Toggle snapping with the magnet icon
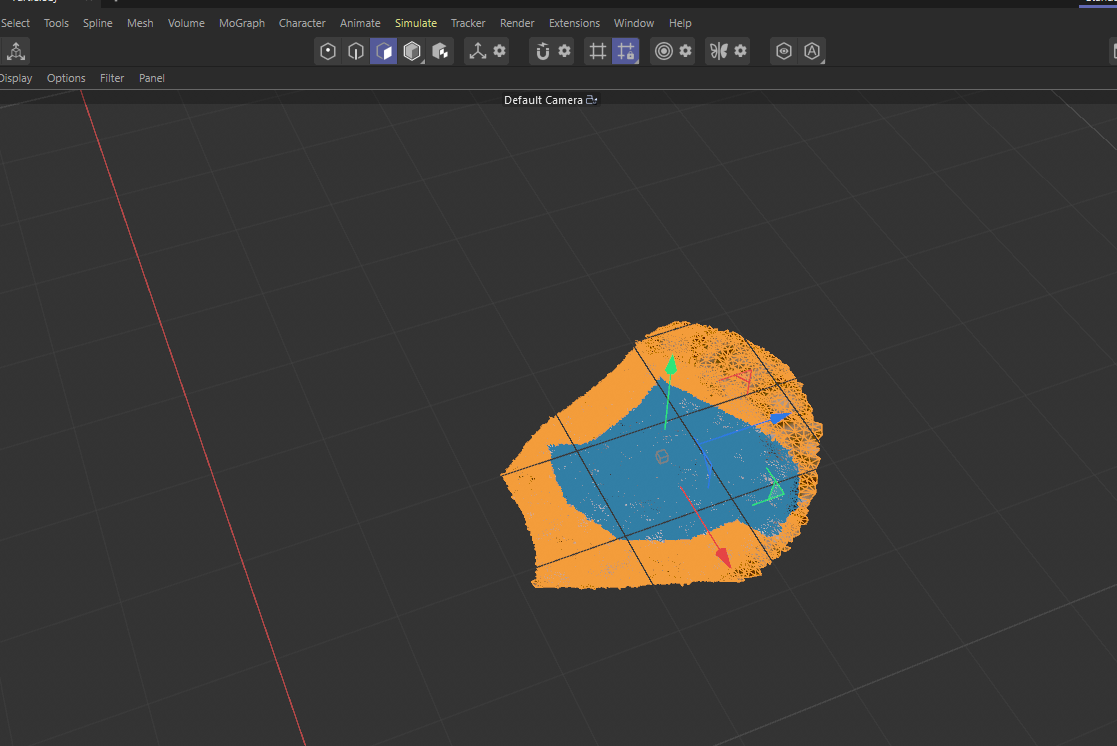Viewport: 1117px width, 746px height. (x=541, y=51)
